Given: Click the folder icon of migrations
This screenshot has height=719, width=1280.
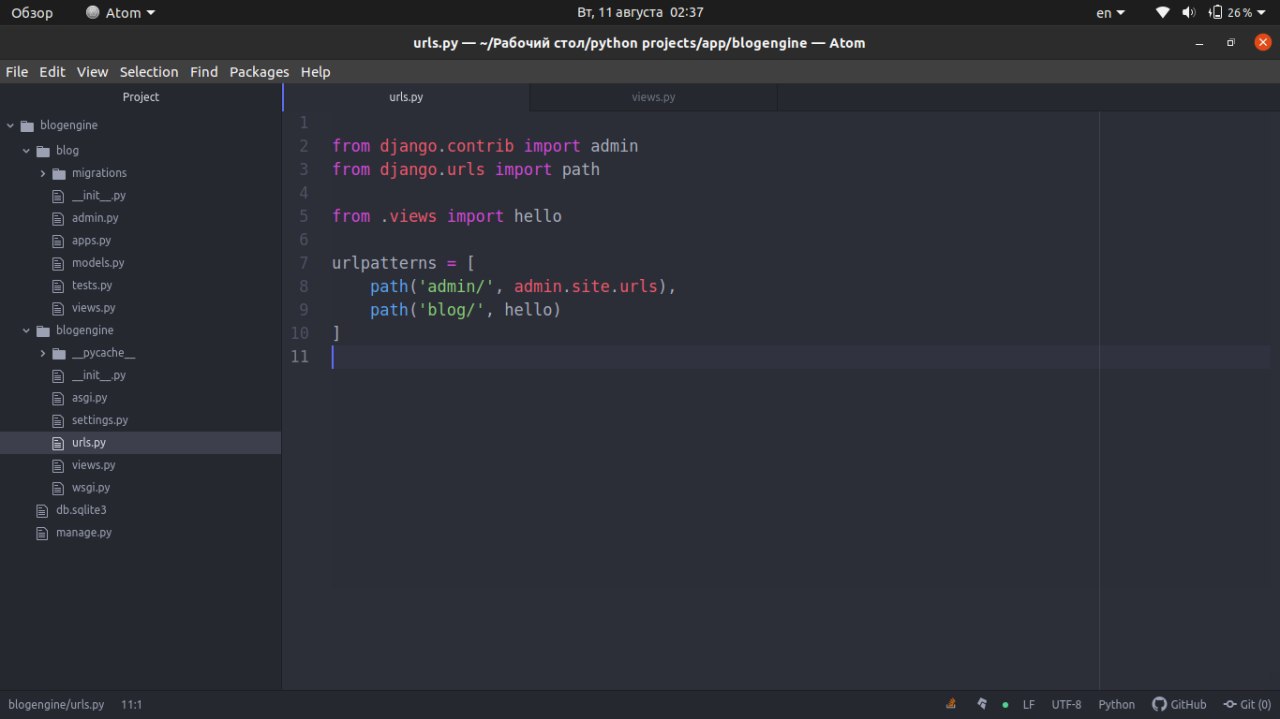Looking at the screenshot, I should pos(59,173).
